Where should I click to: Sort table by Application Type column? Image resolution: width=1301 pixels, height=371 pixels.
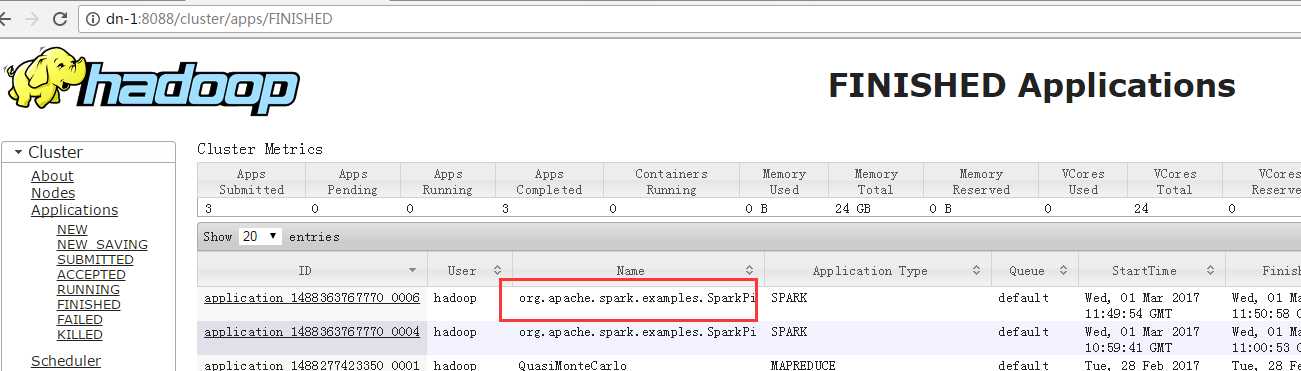click(x=878, y=271)
